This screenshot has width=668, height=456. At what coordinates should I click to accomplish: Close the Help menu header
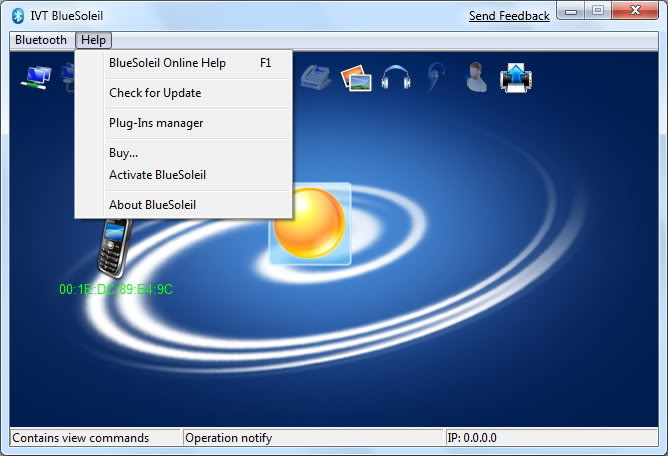pos(93,40)
